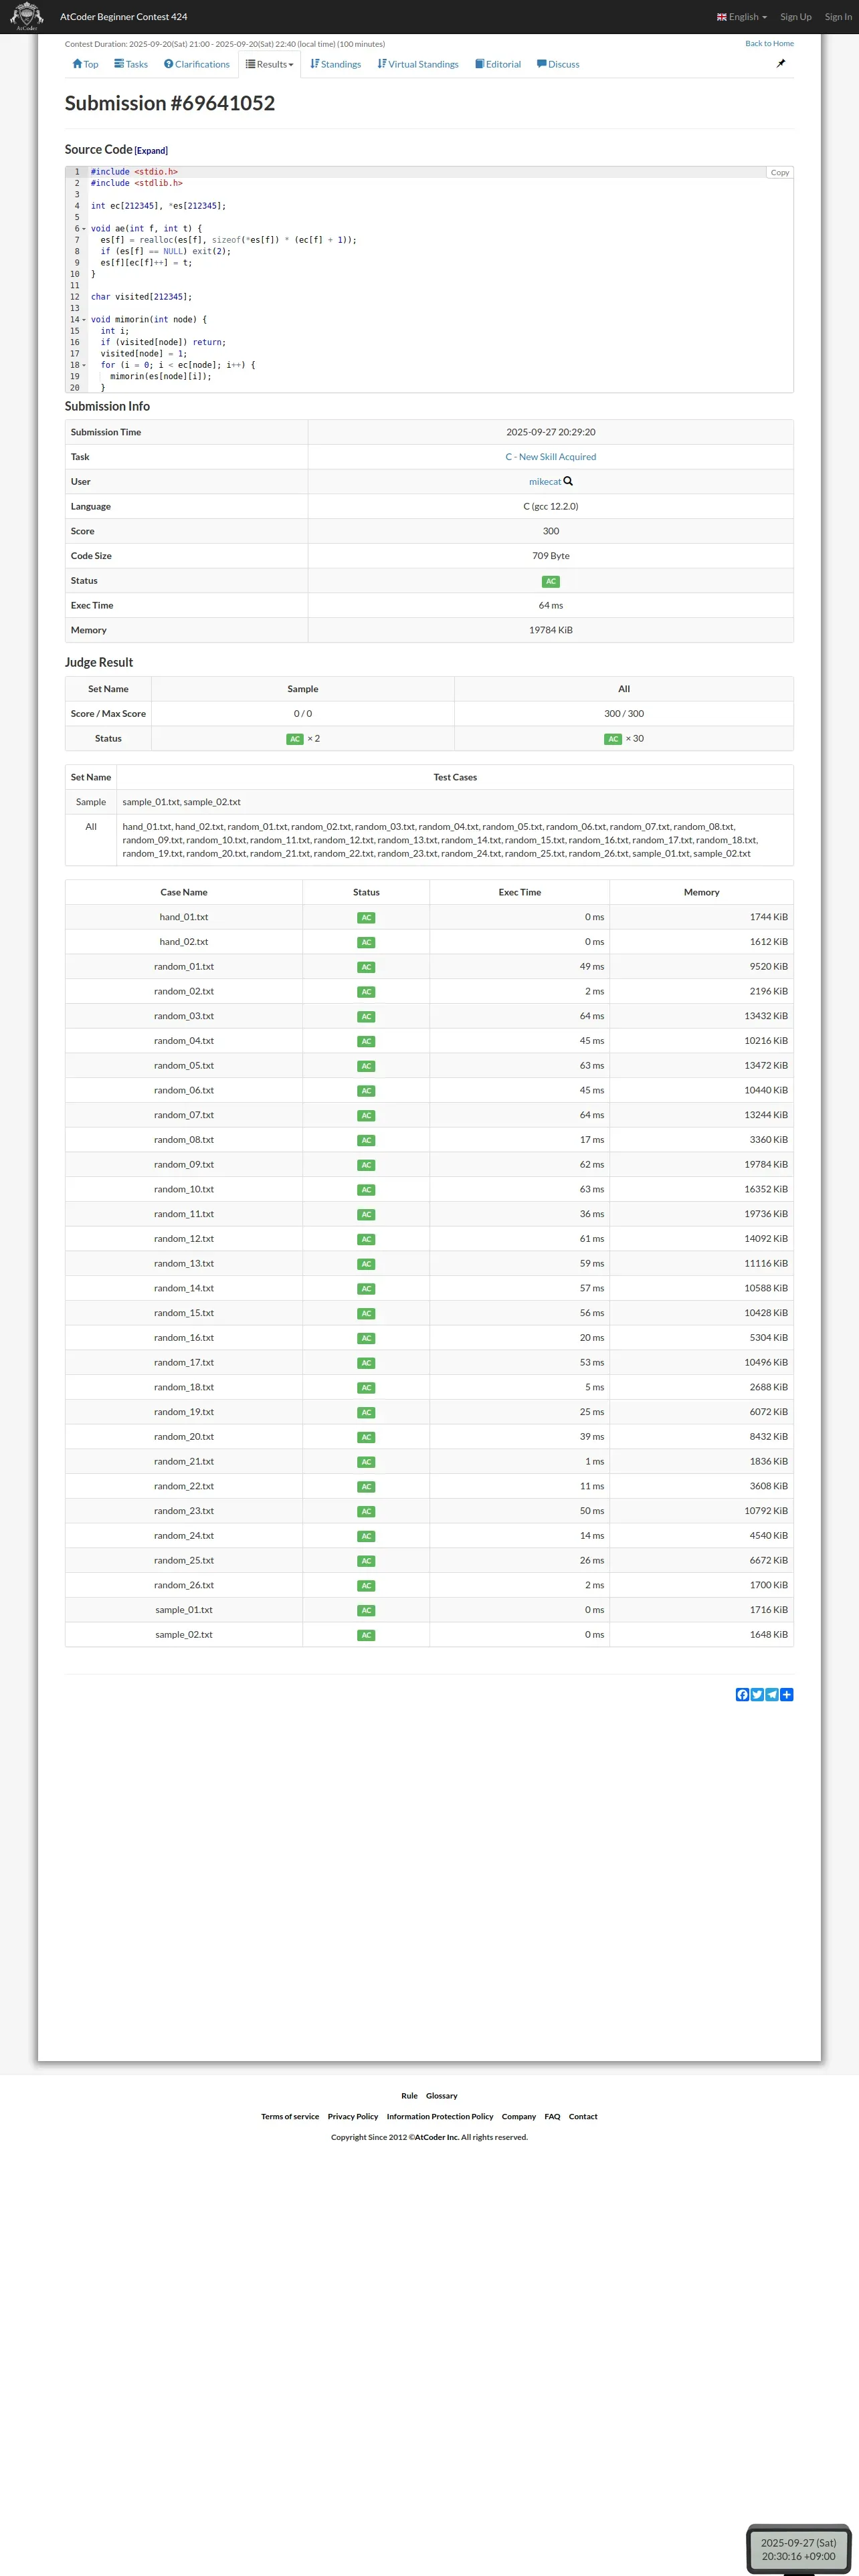The image size is (859, 2576).
Task: Open the Results dropdown tab
Action: pyautogui.click(x=270, y=64)
